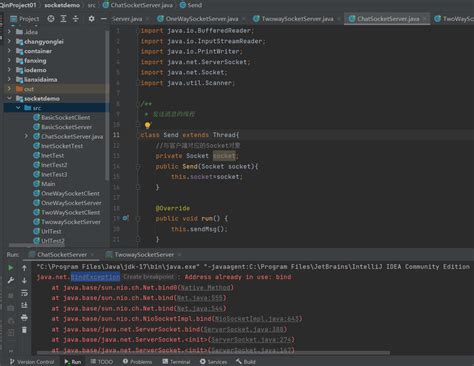Clear console output with trash icon

(x=24, y=330)
